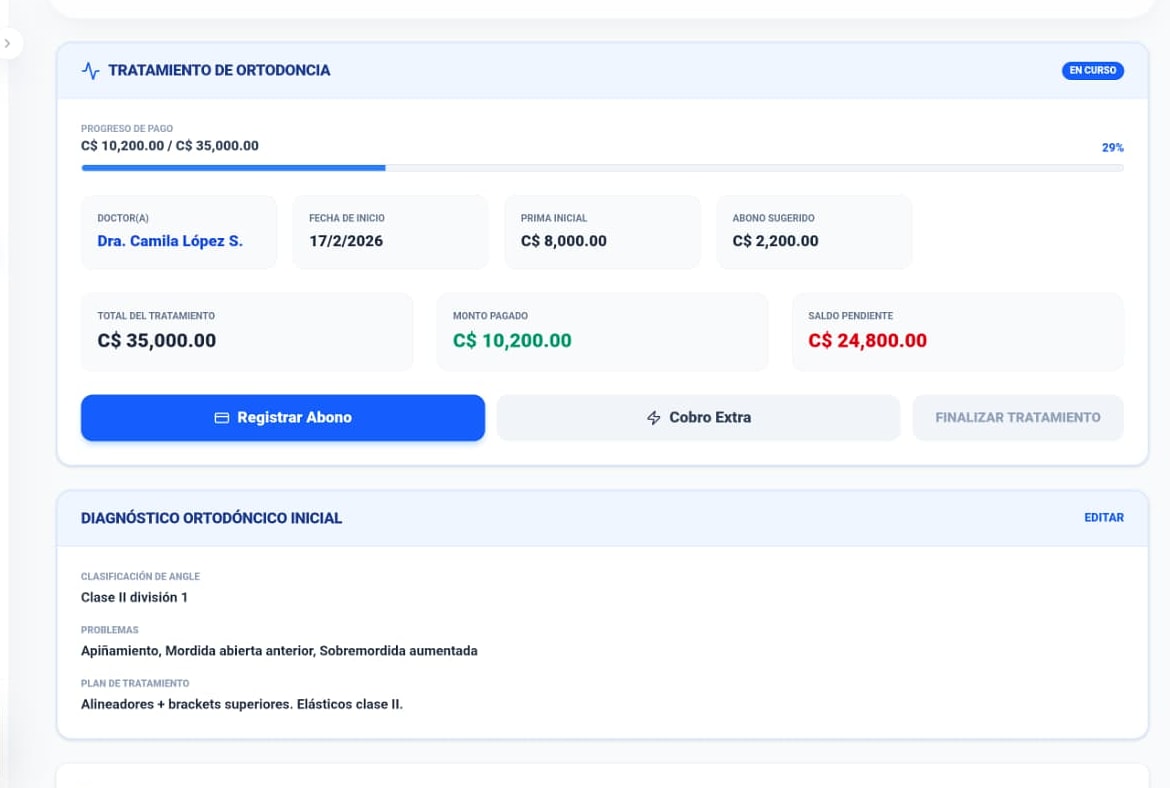The height and width of the screenshot is (788, 1170).
Task: Click the Registrar Abono button
Action: pyautogui.click(x=283, y=418)
